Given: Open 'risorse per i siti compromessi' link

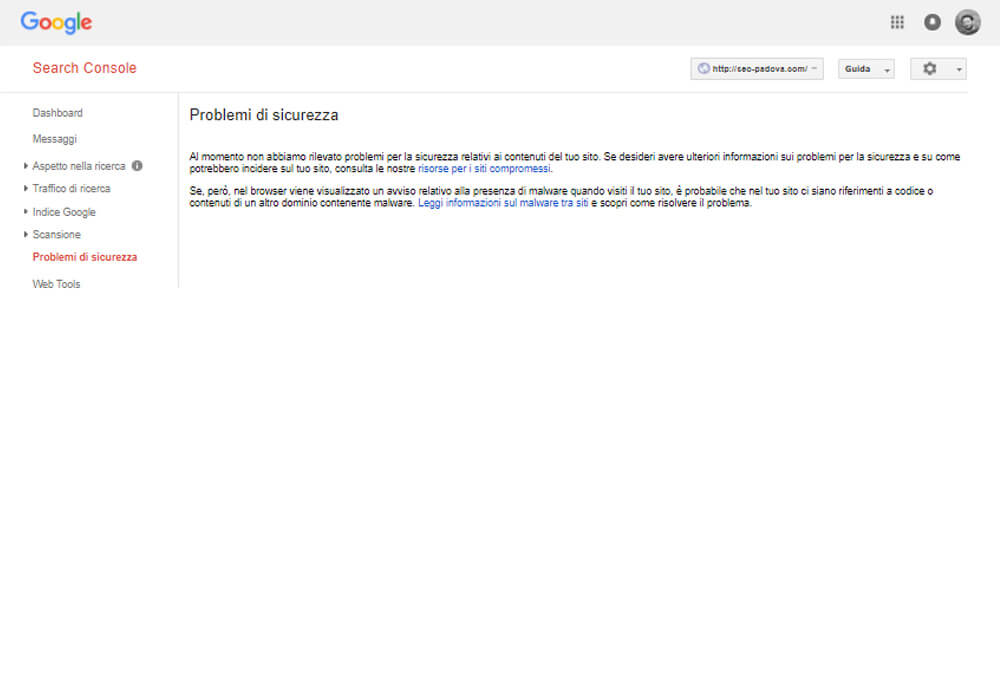Looking at the screenshot, I should pyautogui.click(x=483, y=168).
